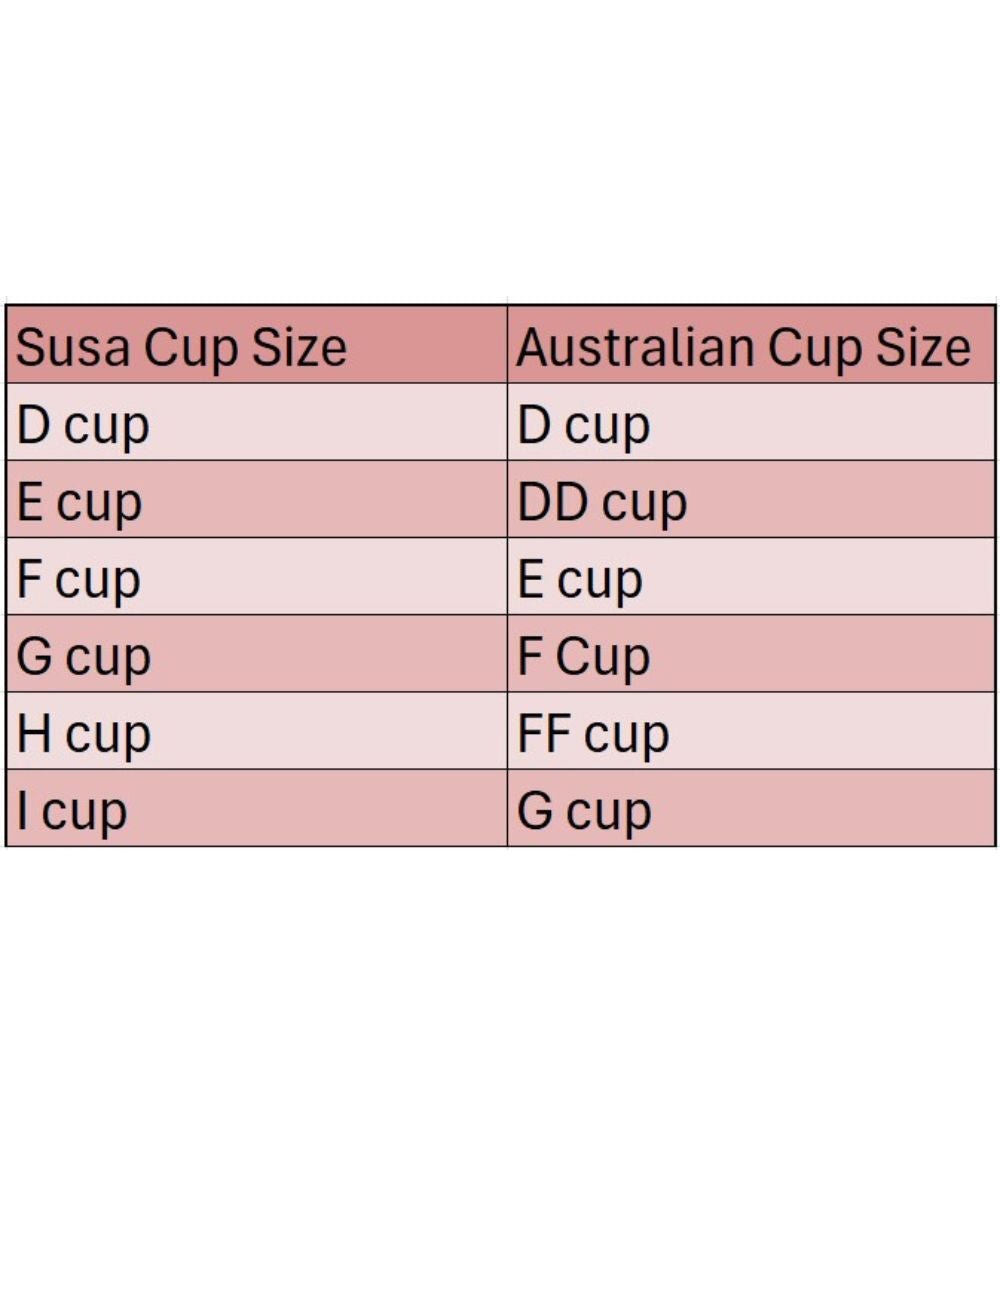Select the D cup cell under Susa
The height and width of the screenshot is (1307, 1000).
(256, 423)
